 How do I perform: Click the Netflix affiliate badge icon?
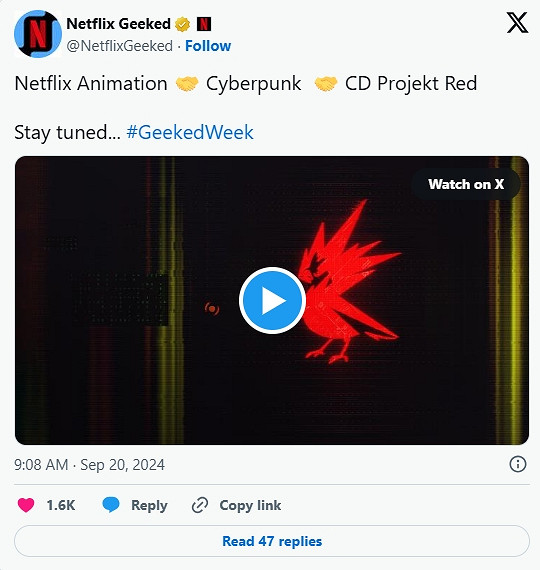[x=204, y=24]
